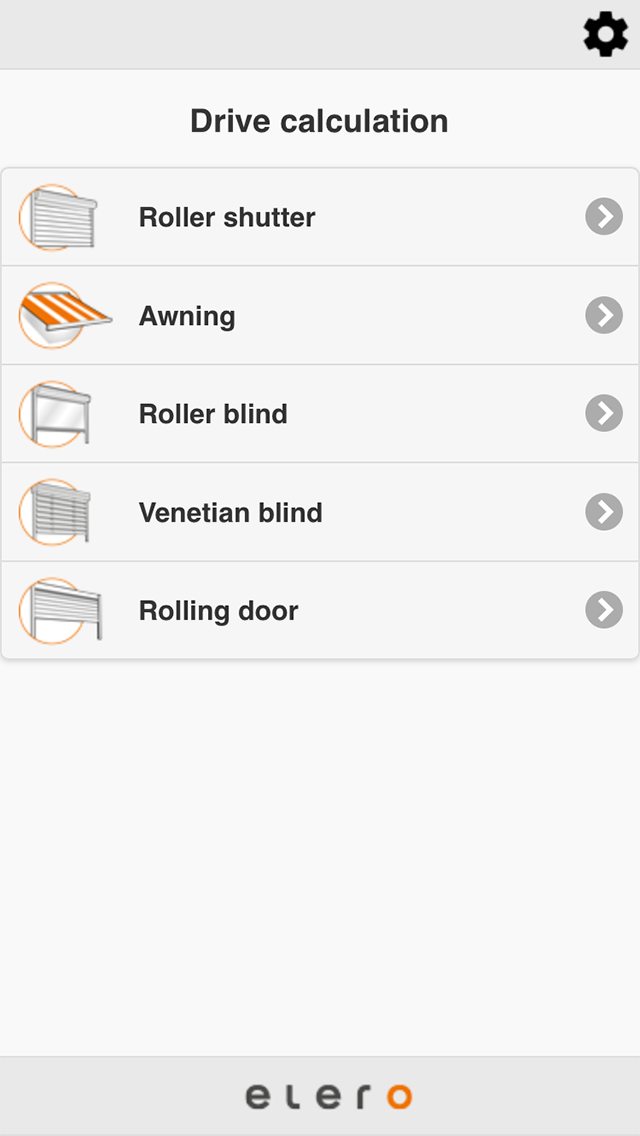Open Venetian blind using its chevron arrow
The width and height of the screenshot is (640, 1136).
click(x=604, y=511)
